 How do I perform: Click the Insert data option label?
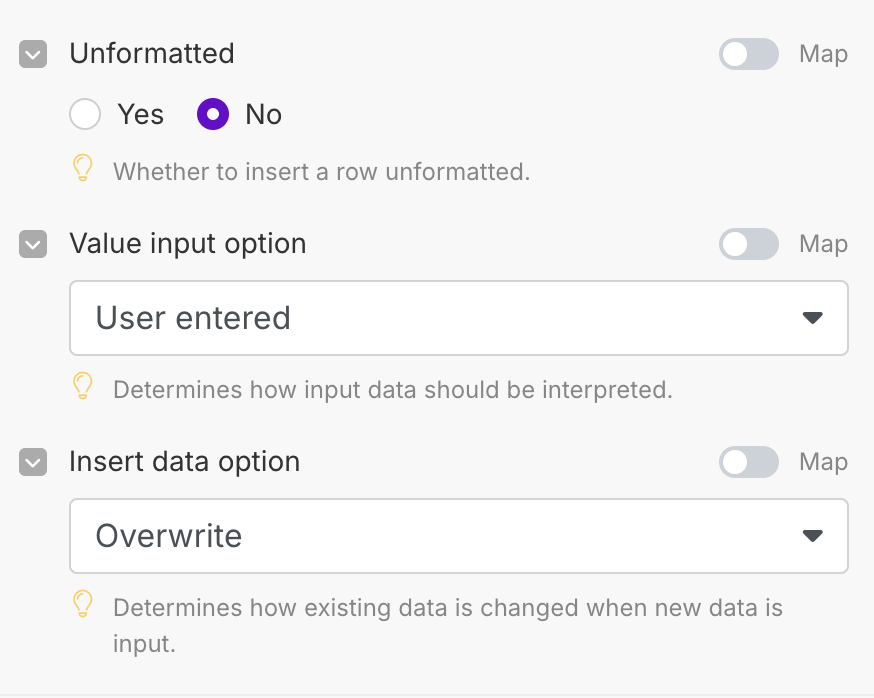[185, 462]
